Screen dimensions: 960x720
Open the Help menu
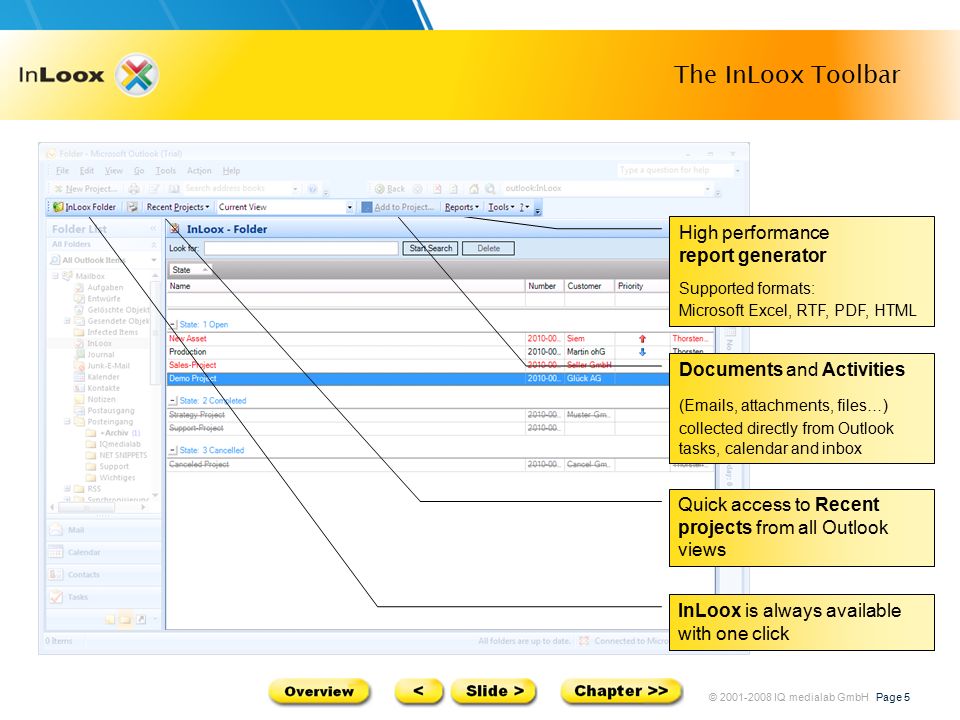click(231, 171)
